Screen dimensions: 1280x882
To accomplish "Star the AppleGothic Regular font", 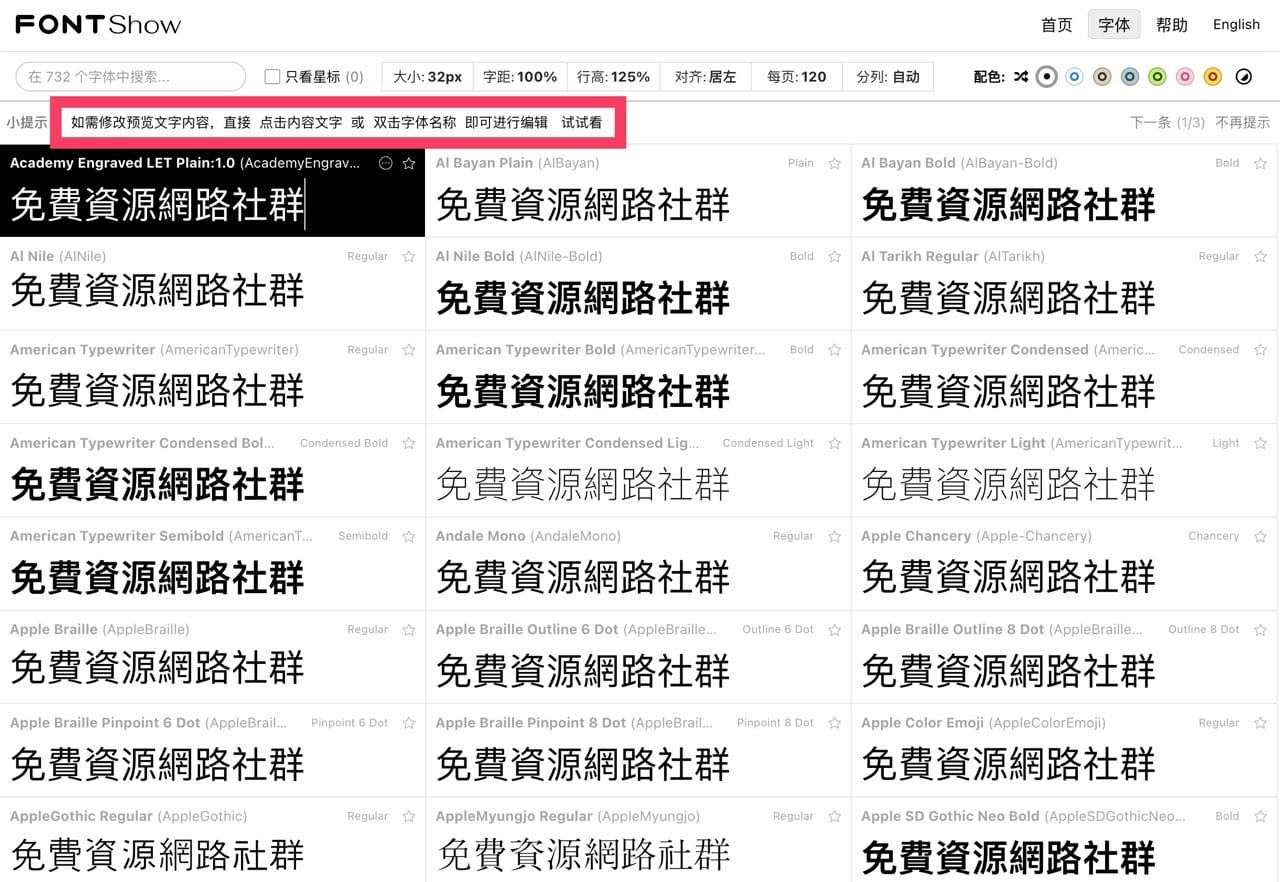I will 409,817.
